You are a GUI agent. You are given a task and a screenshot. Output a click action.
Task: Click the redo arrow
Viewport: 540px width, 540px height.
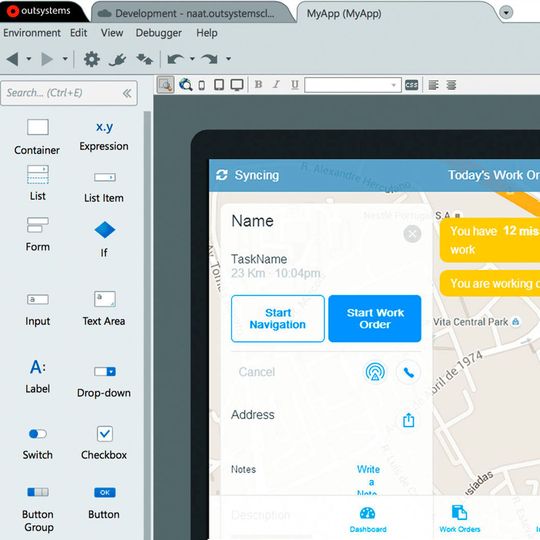210,59
